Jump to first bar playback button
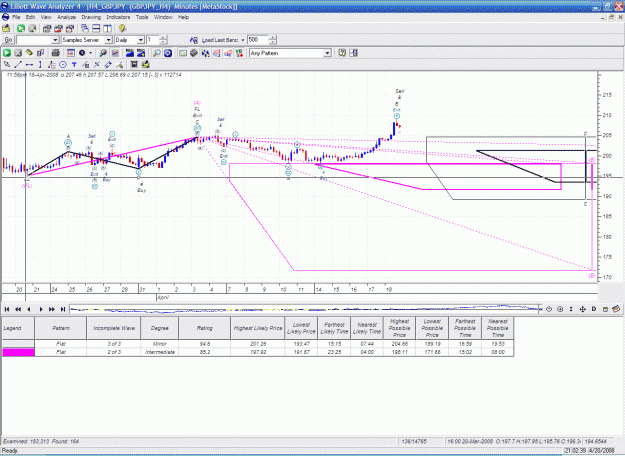 7,309
